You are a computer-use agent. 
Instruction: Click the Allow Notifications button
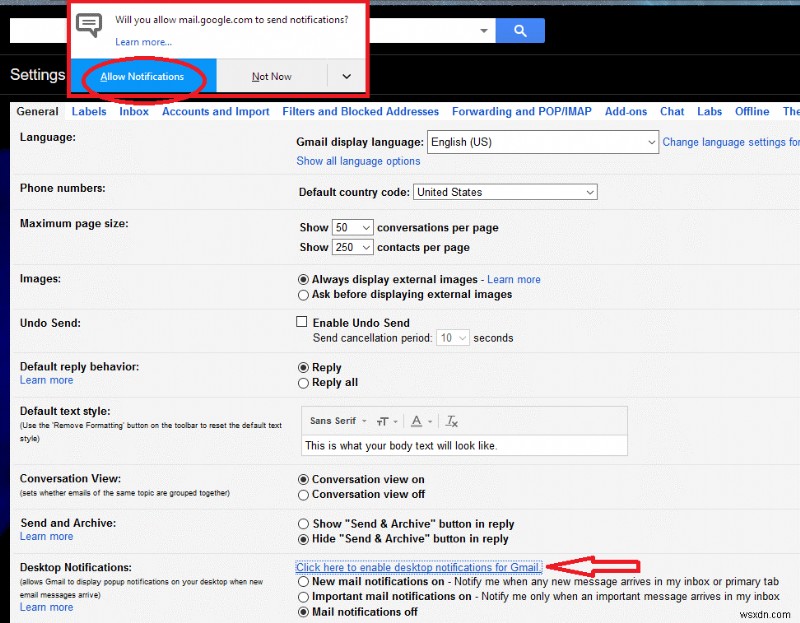point(142,74)
